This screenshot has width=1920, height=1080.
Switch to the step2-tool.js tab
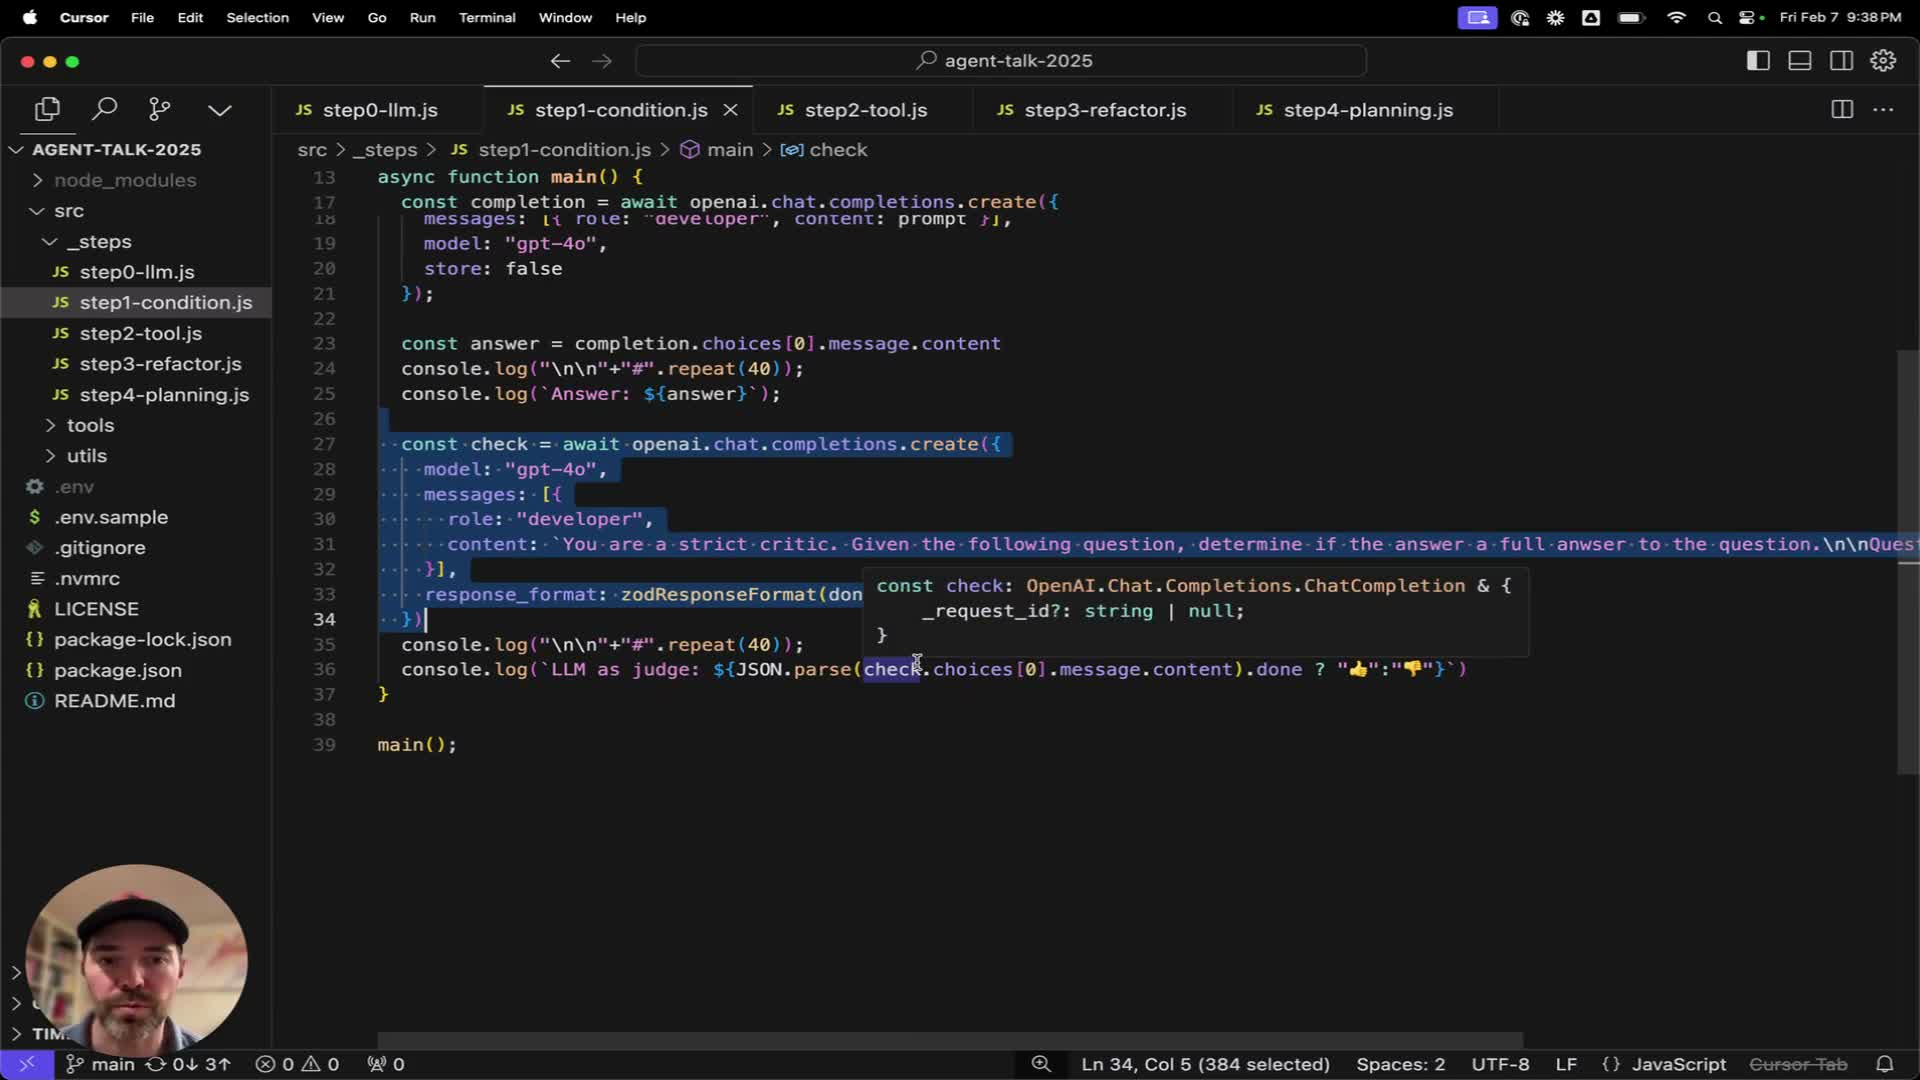click(864, 110)
